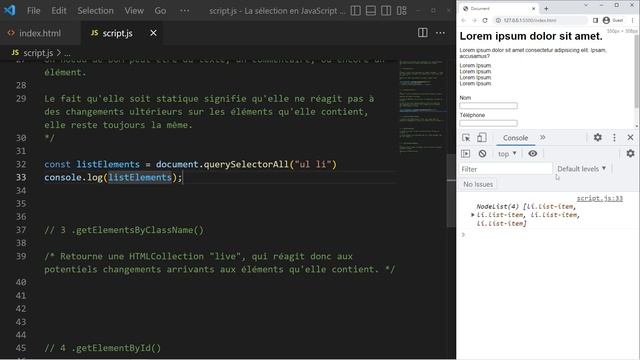Toggle the secondary side bar layout icon
Image resolution: width=640 pixels, height=360 pixels.
(386, 11)
